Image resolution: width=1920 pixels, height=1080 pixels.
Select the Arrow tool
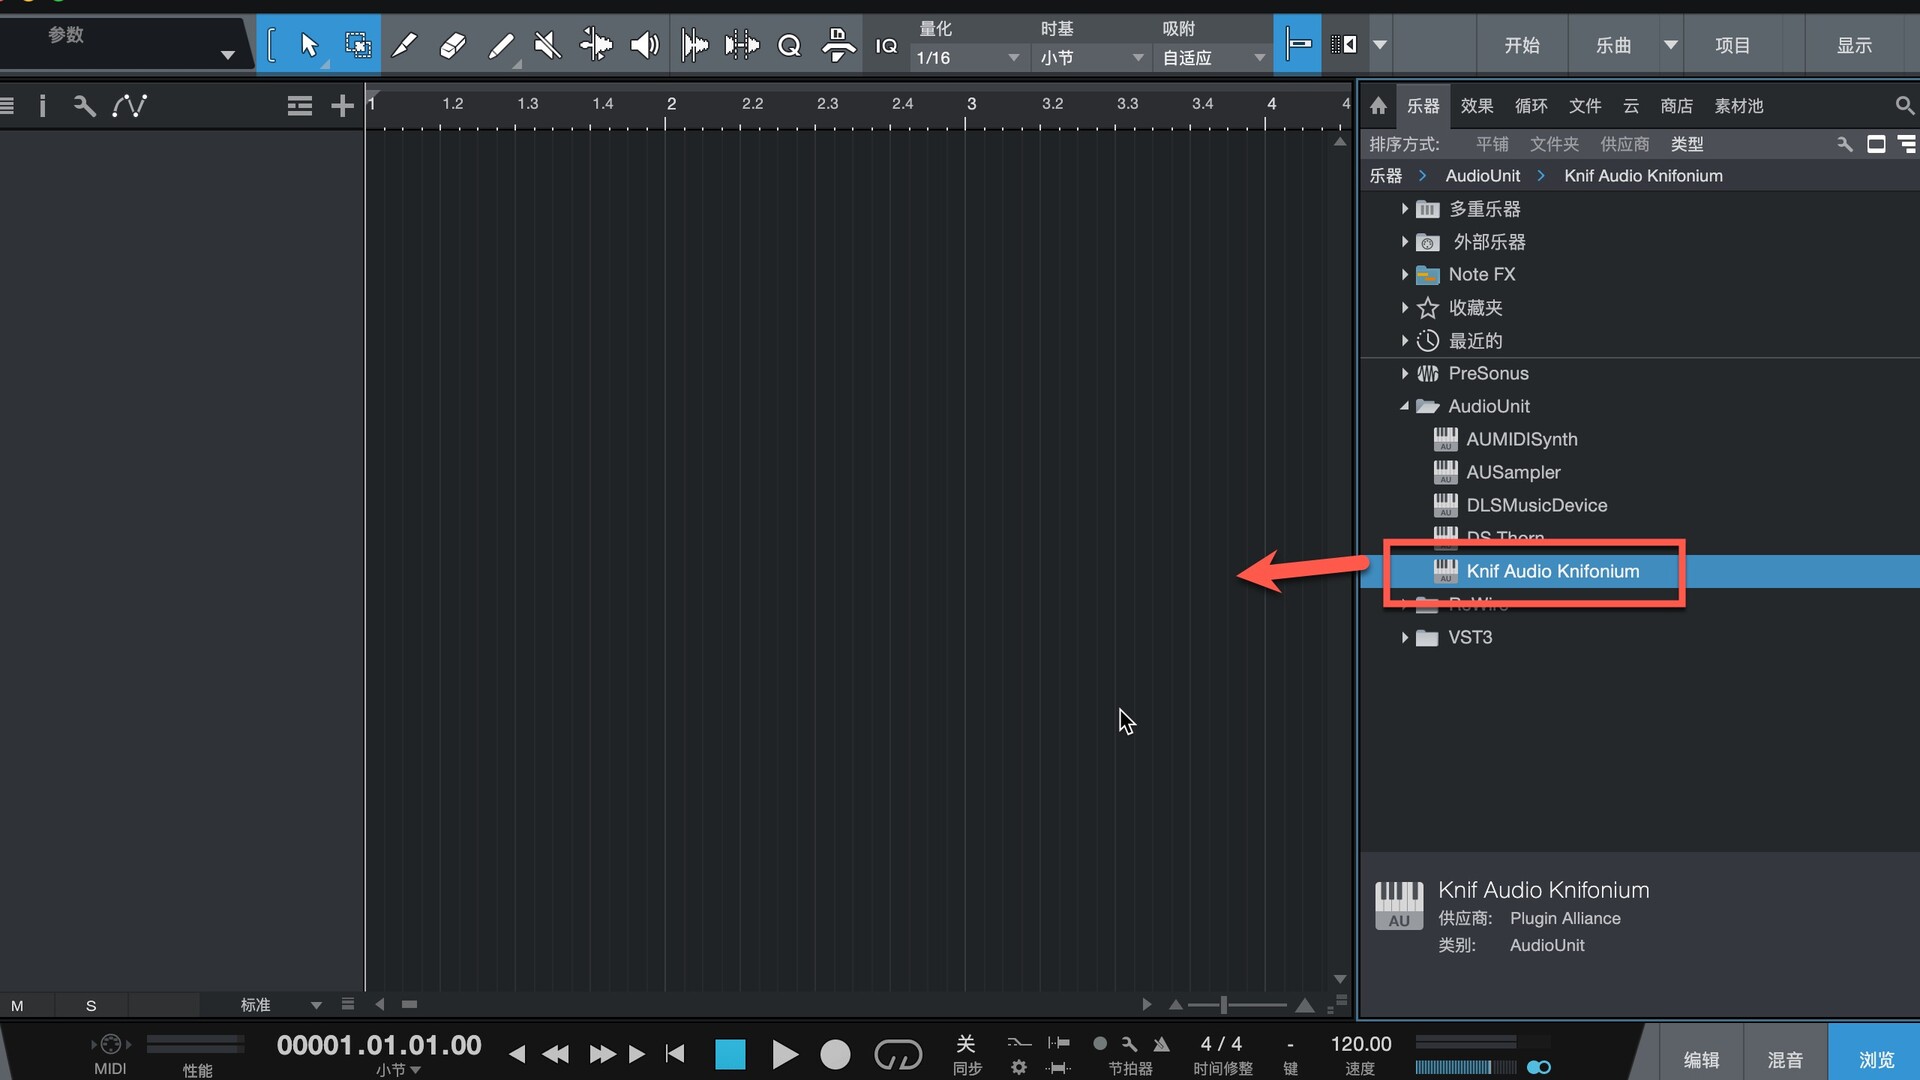click(x=308, y=45)
